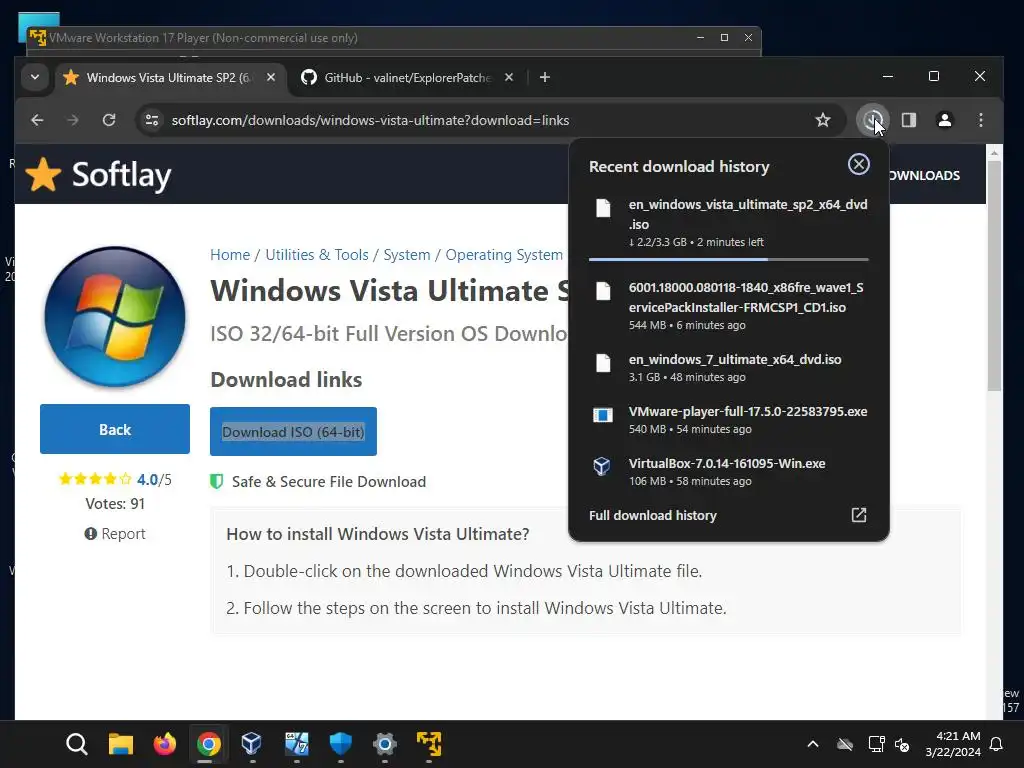Click the Windows 7 ISO file icon
1024x768 pixels.
(603, 363)
